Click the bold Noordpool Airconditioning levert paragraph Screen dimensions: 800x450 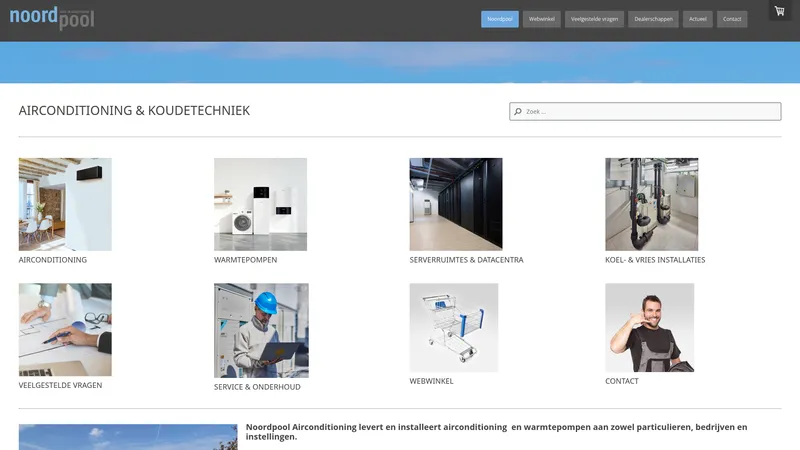coord(496,432)
